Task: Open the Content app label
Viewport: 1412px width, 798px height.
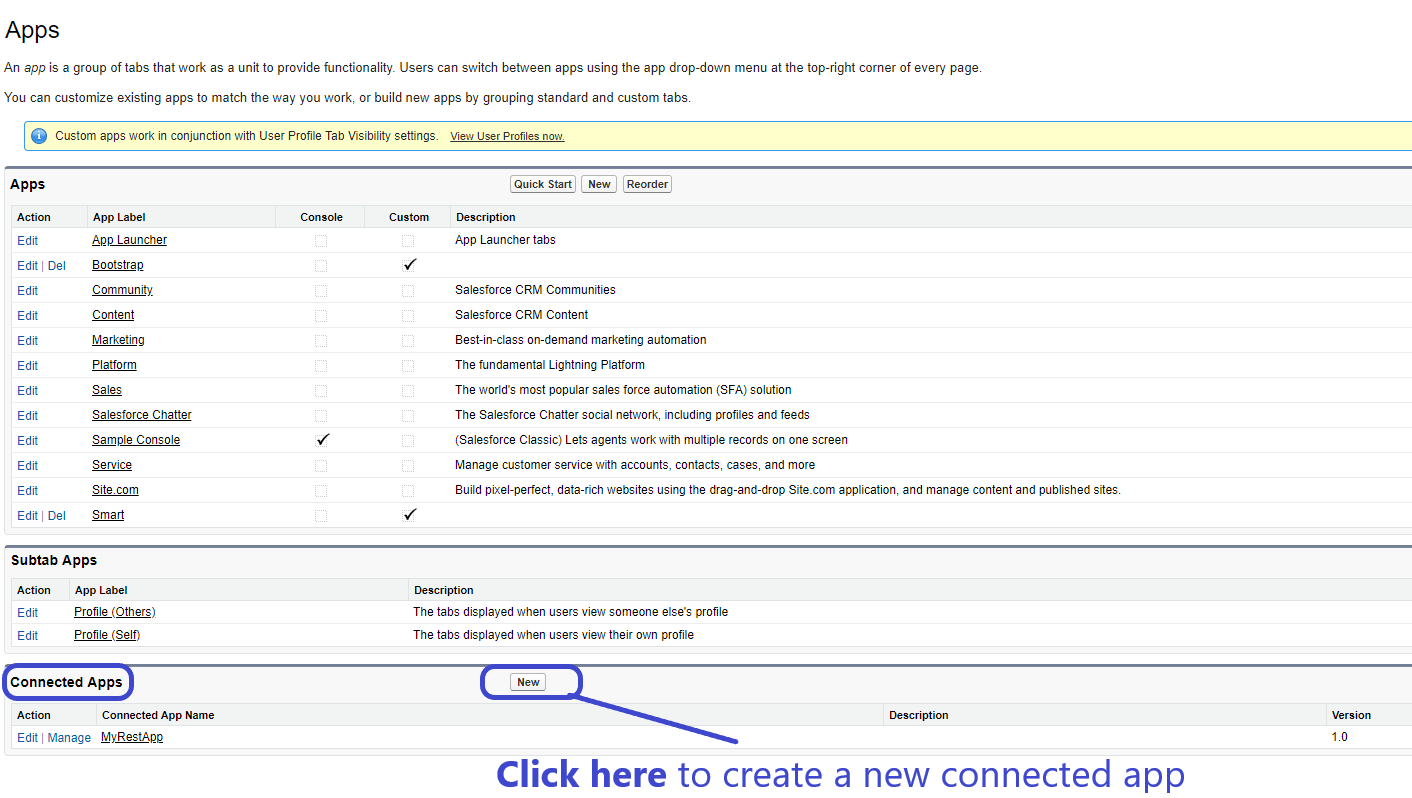Action: tap(113, 315)
